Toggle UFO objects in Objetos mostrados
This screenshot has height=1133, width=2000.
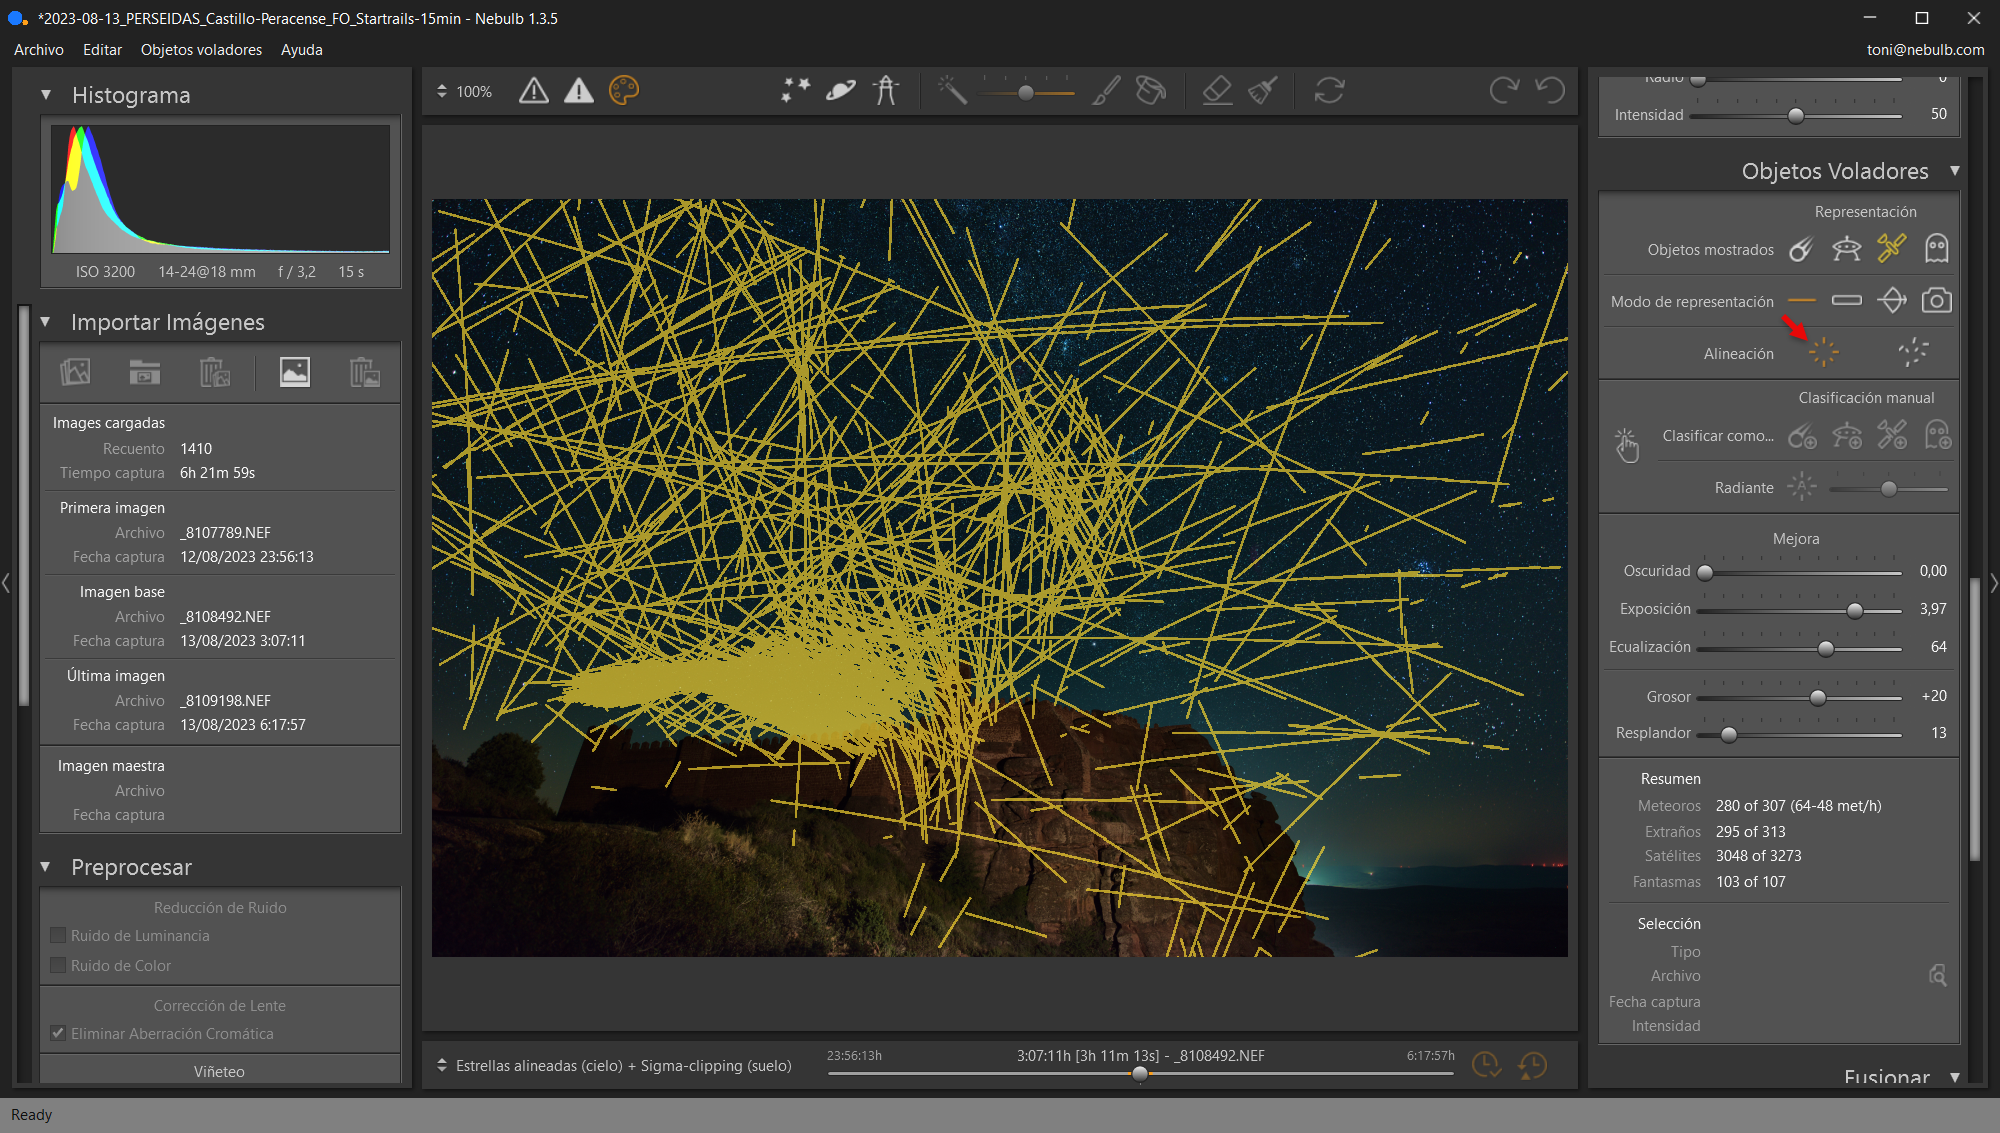pyautogui.click(x=1846, y=249)
